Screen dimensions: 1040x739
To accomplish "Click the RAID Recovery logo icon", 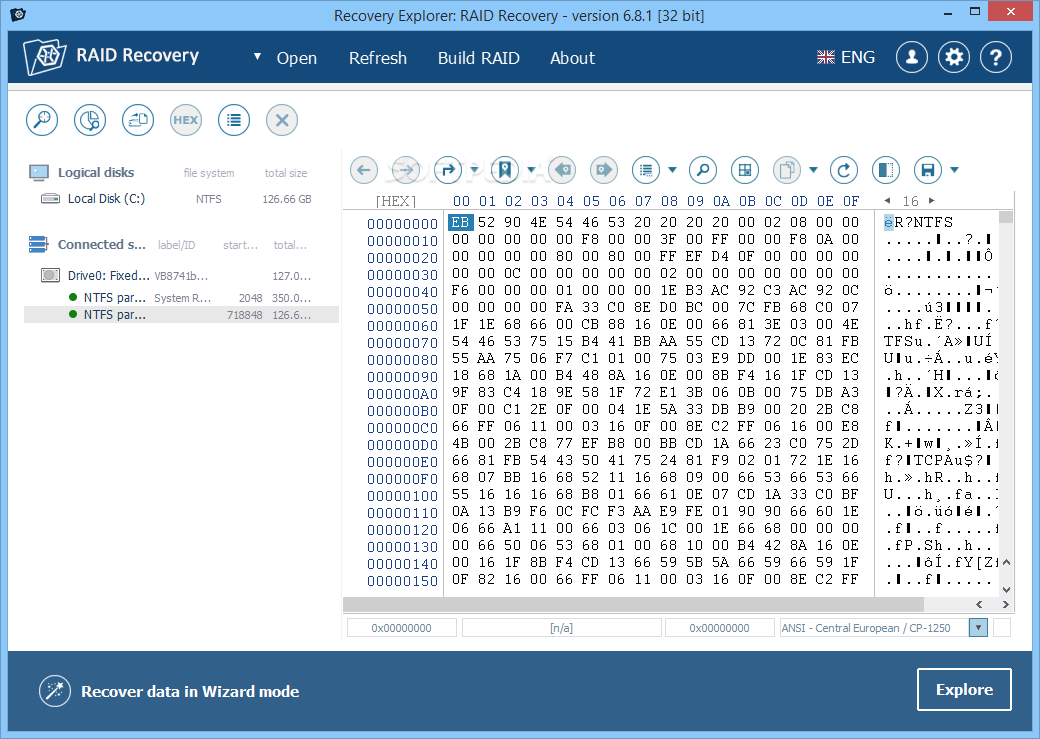I will (44, 57).
